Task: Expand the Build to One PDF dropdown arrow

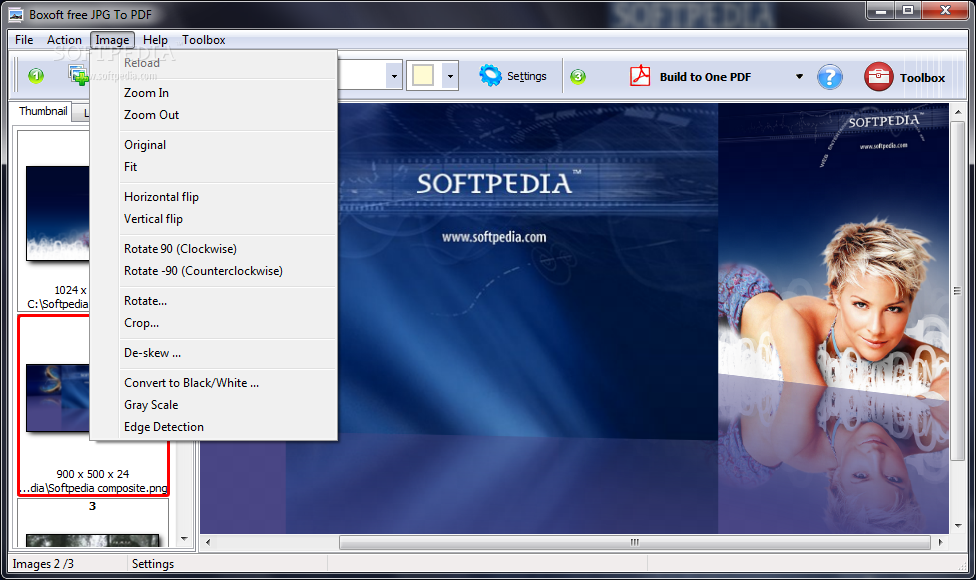Action: 799,77
